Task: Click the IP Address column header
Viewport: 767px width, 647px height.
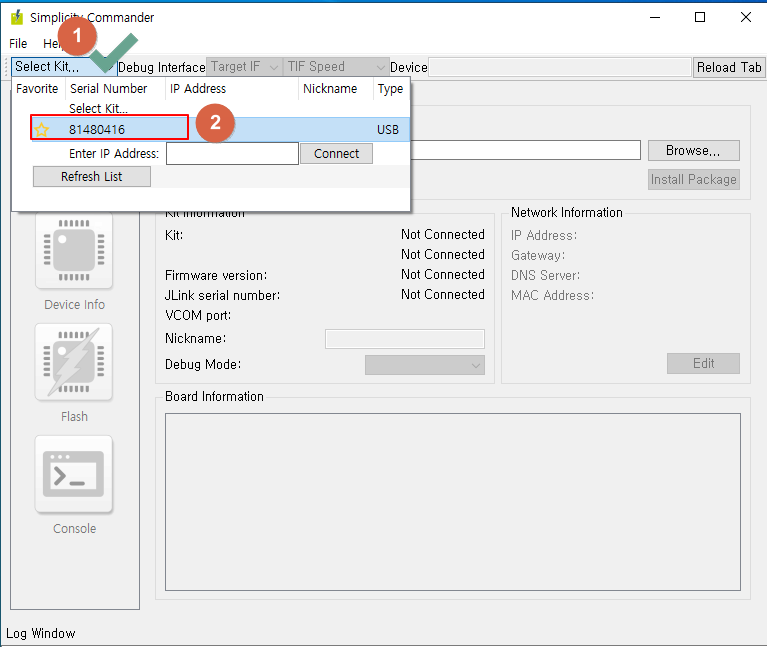Action: click(x=232, y=89)
